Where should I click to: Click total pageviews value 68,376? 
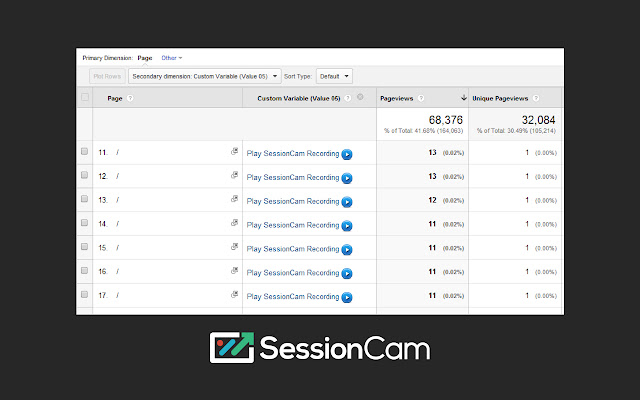[x=446, y=120]
